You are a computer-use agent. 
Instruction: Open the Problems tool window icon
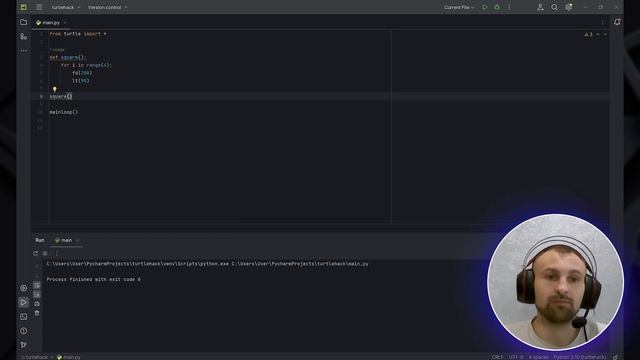pos(24,331)
